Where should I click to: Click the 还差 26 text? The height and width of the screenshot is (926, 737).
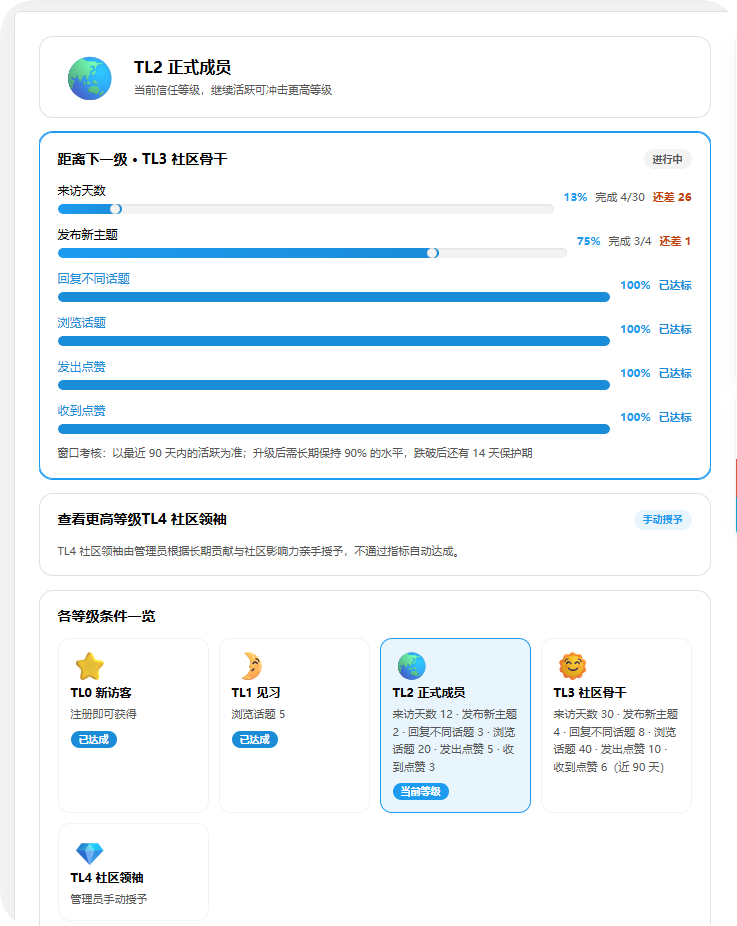[671, 197]
